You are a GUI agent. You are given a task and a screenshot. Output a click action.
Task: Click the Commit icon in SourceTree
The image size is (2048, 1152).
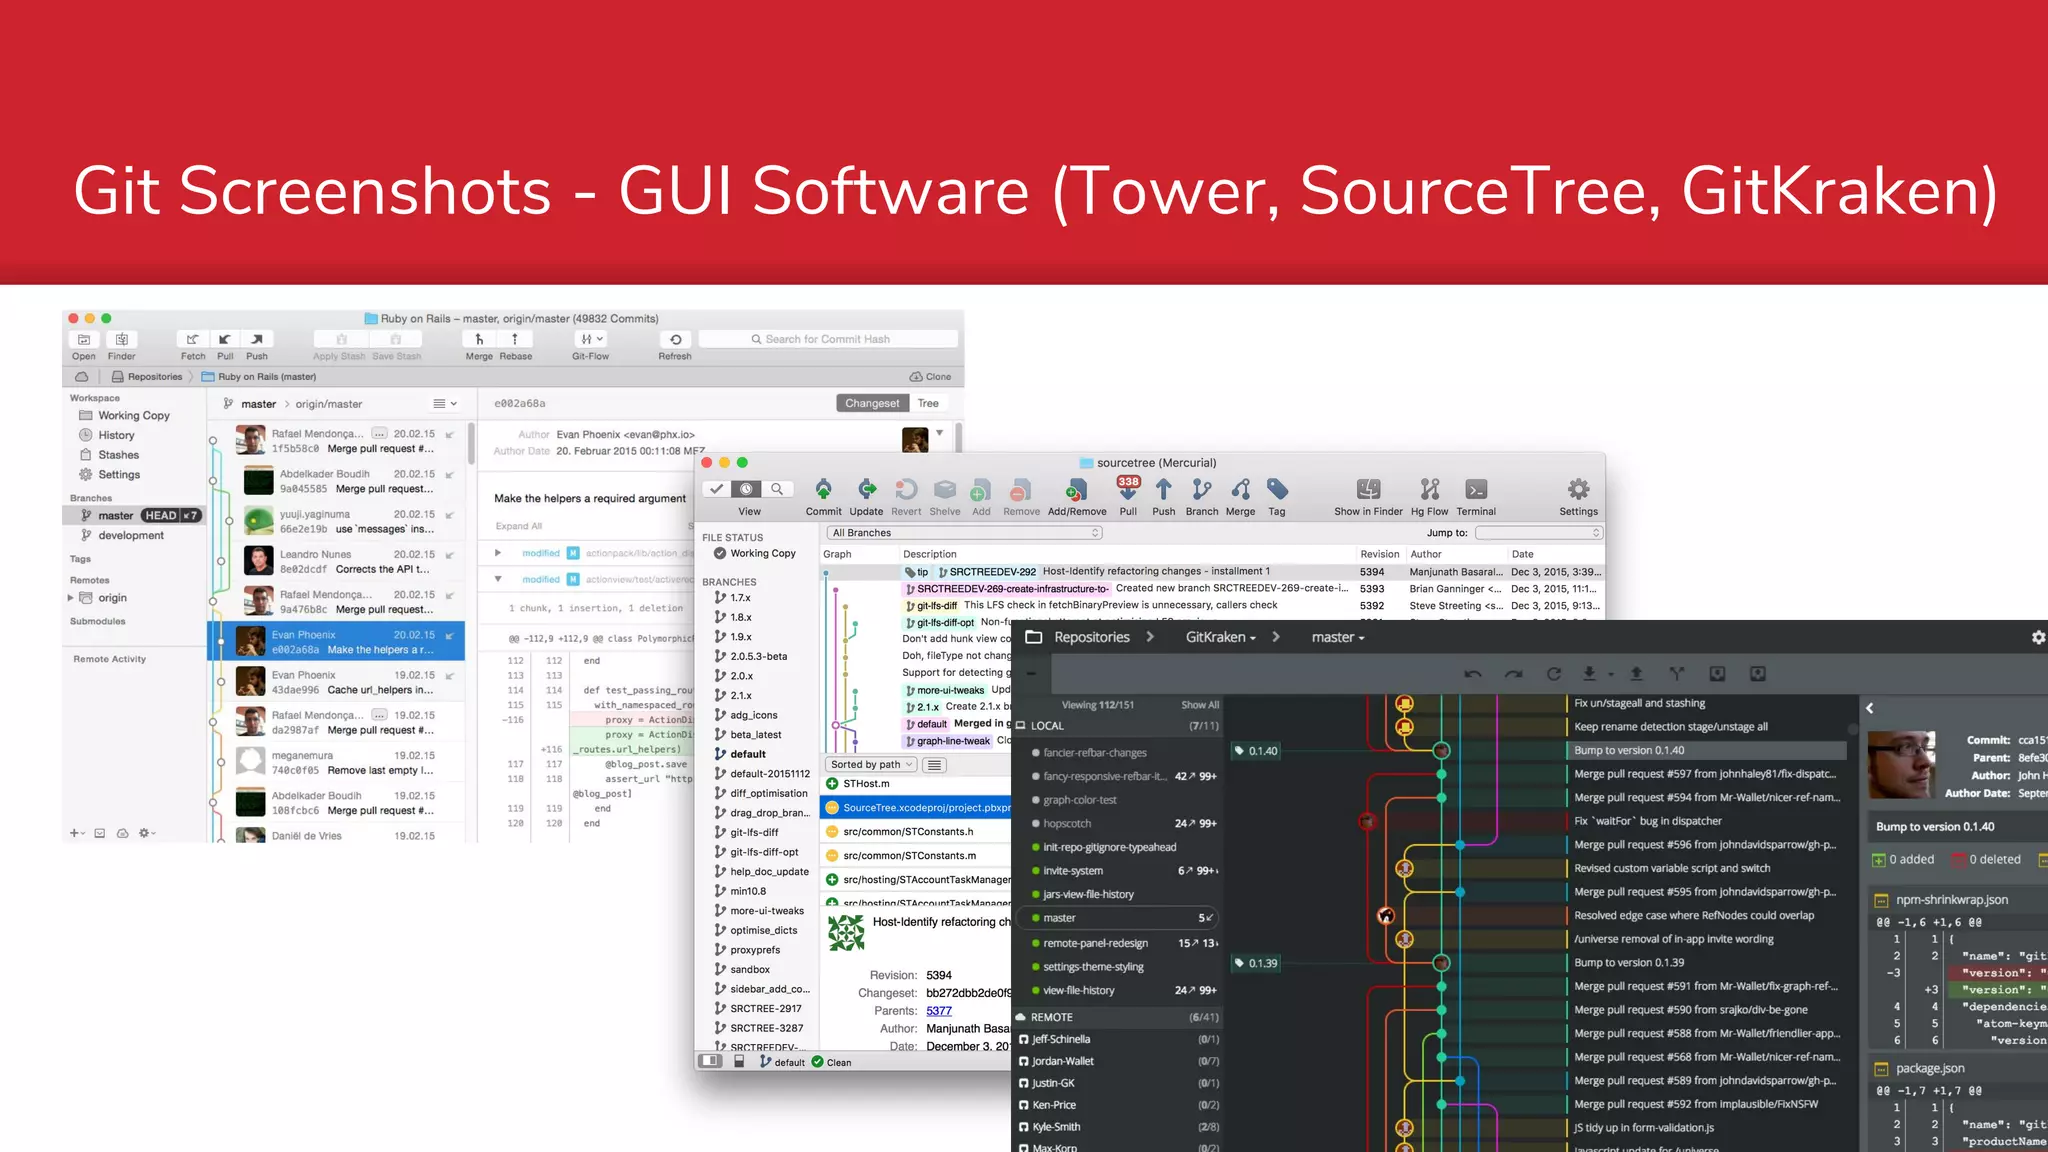(823, 489)
